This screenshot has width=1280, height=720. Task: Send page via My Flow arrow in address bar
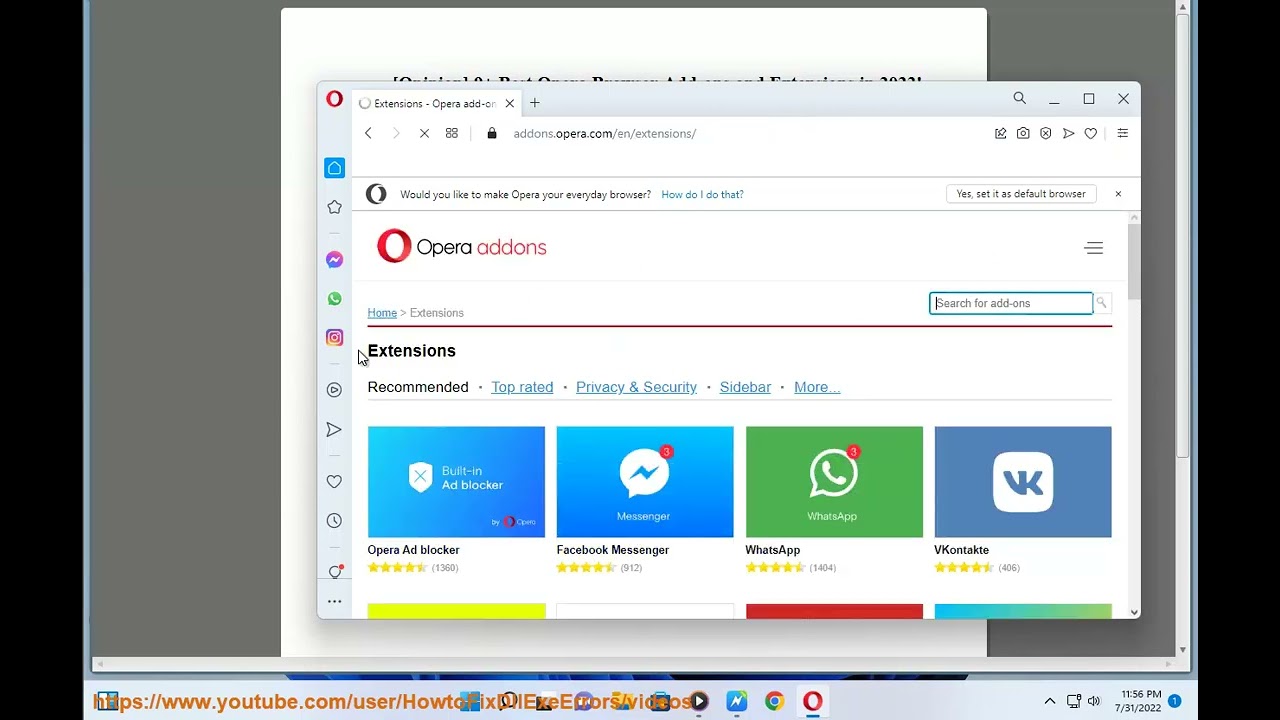point(1069,133)
